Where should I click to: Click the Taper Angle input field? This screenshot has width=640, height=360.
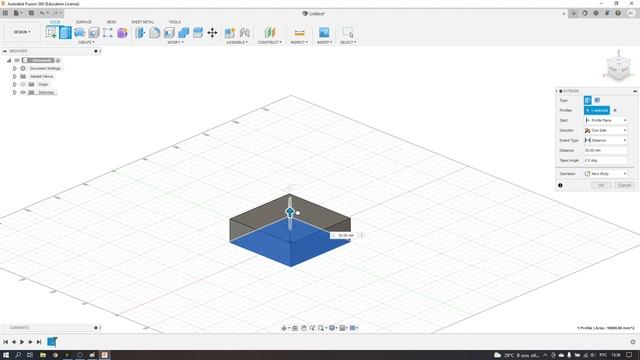[605, 160]
